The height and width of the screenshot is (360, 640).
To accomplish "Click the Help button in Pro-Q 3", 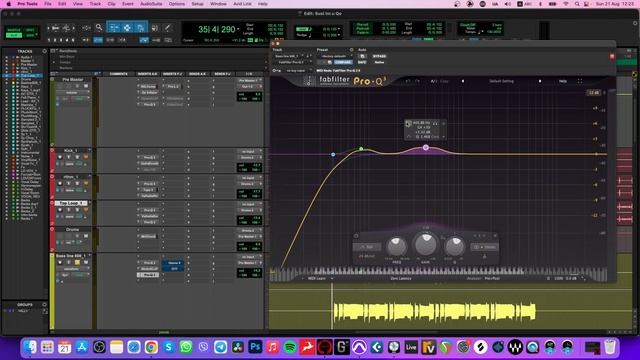I will [x=563, y=81].
